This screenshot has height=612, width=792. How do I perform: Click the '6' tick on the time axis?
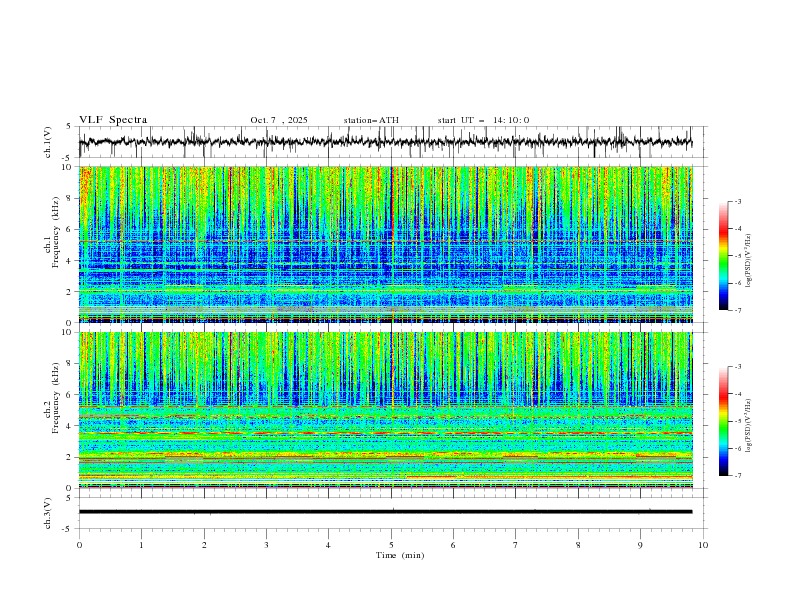pos(453,545)
